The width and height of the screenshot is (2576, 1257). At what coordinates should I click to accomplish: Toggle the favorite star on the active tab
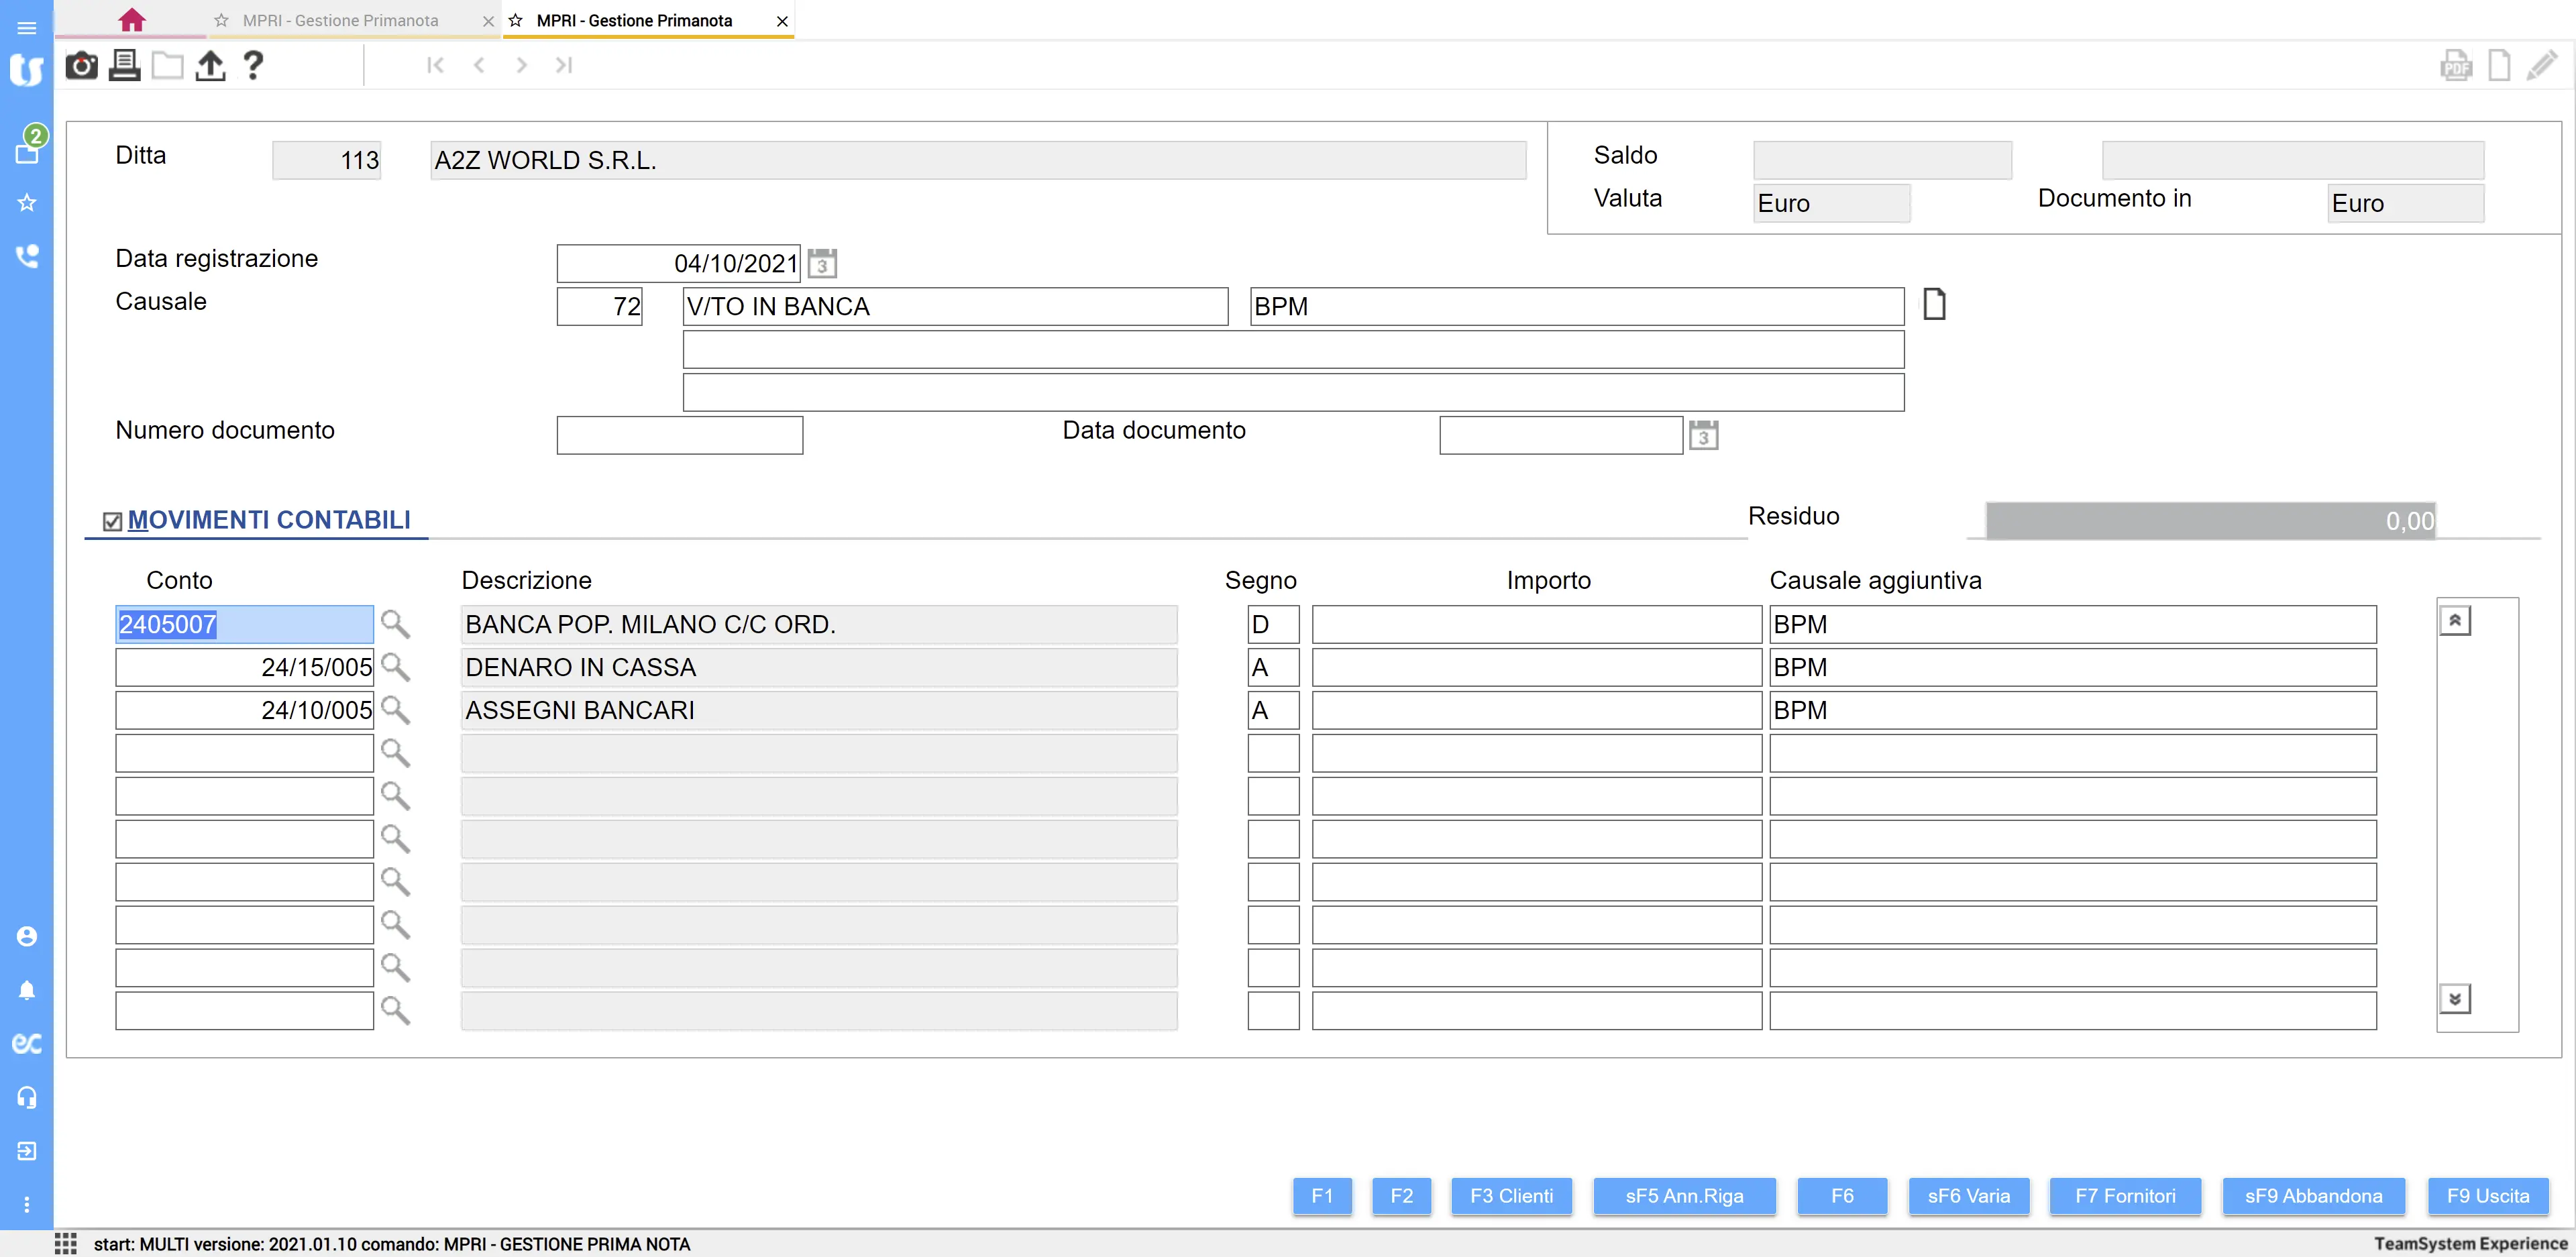pos(516,20)
